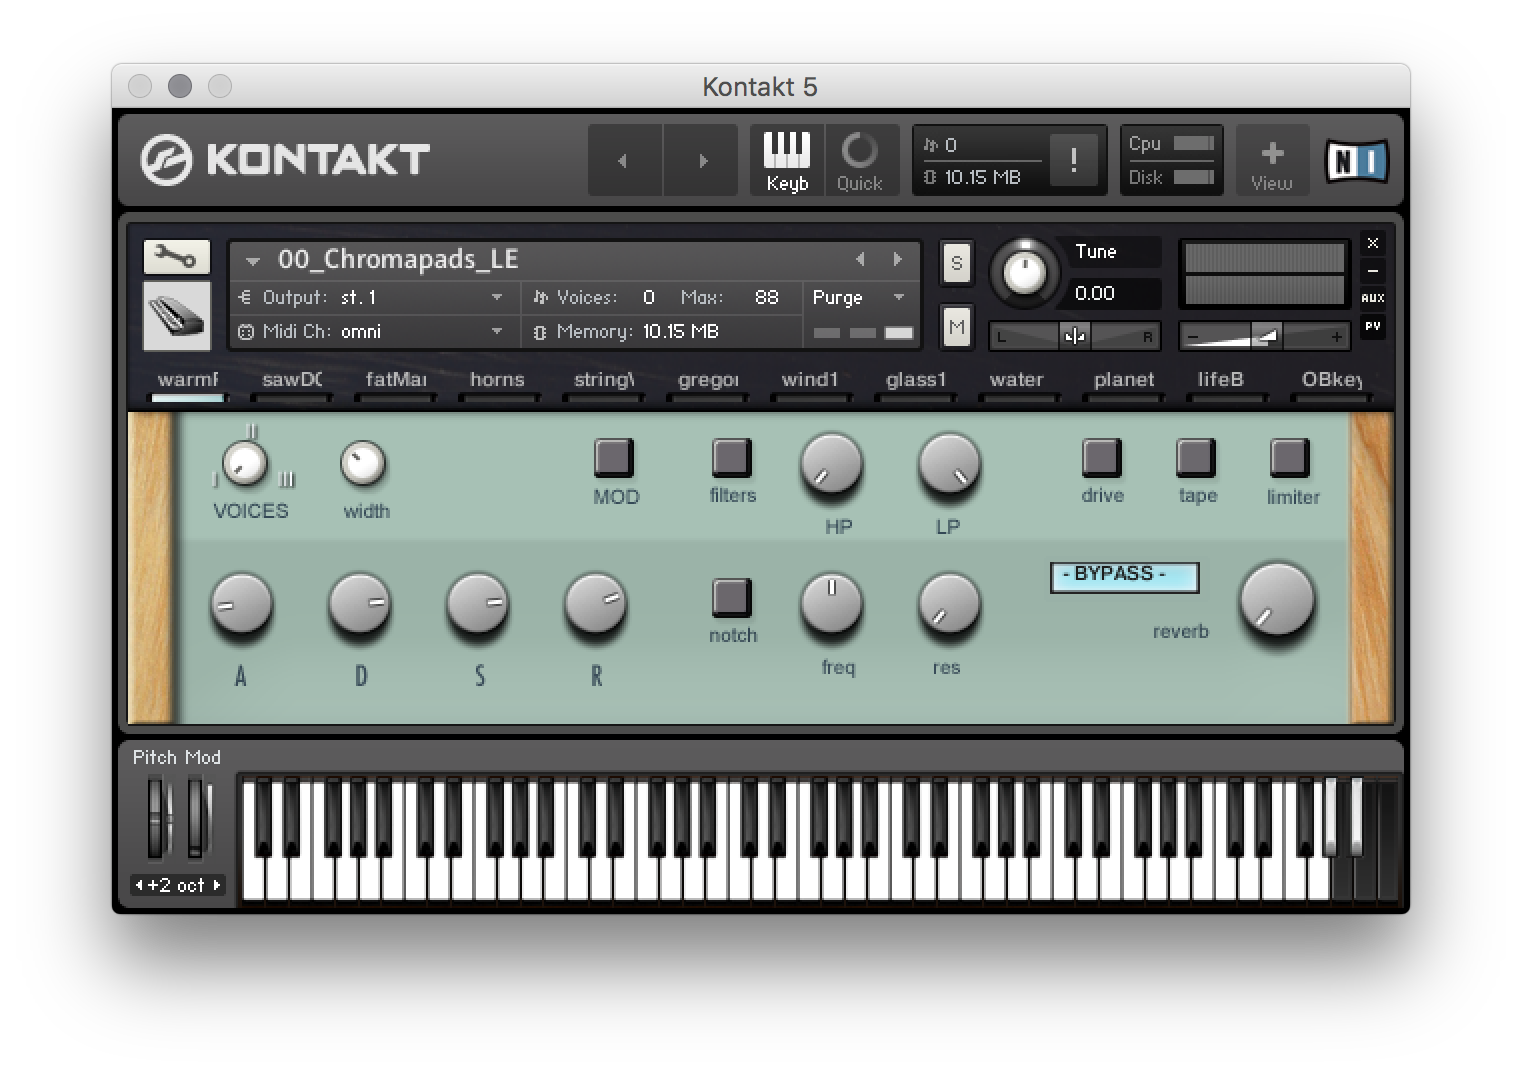Toggle the Keyb on-screen keyboard
1522x1074 pixels.
click(x=787, y=160)
